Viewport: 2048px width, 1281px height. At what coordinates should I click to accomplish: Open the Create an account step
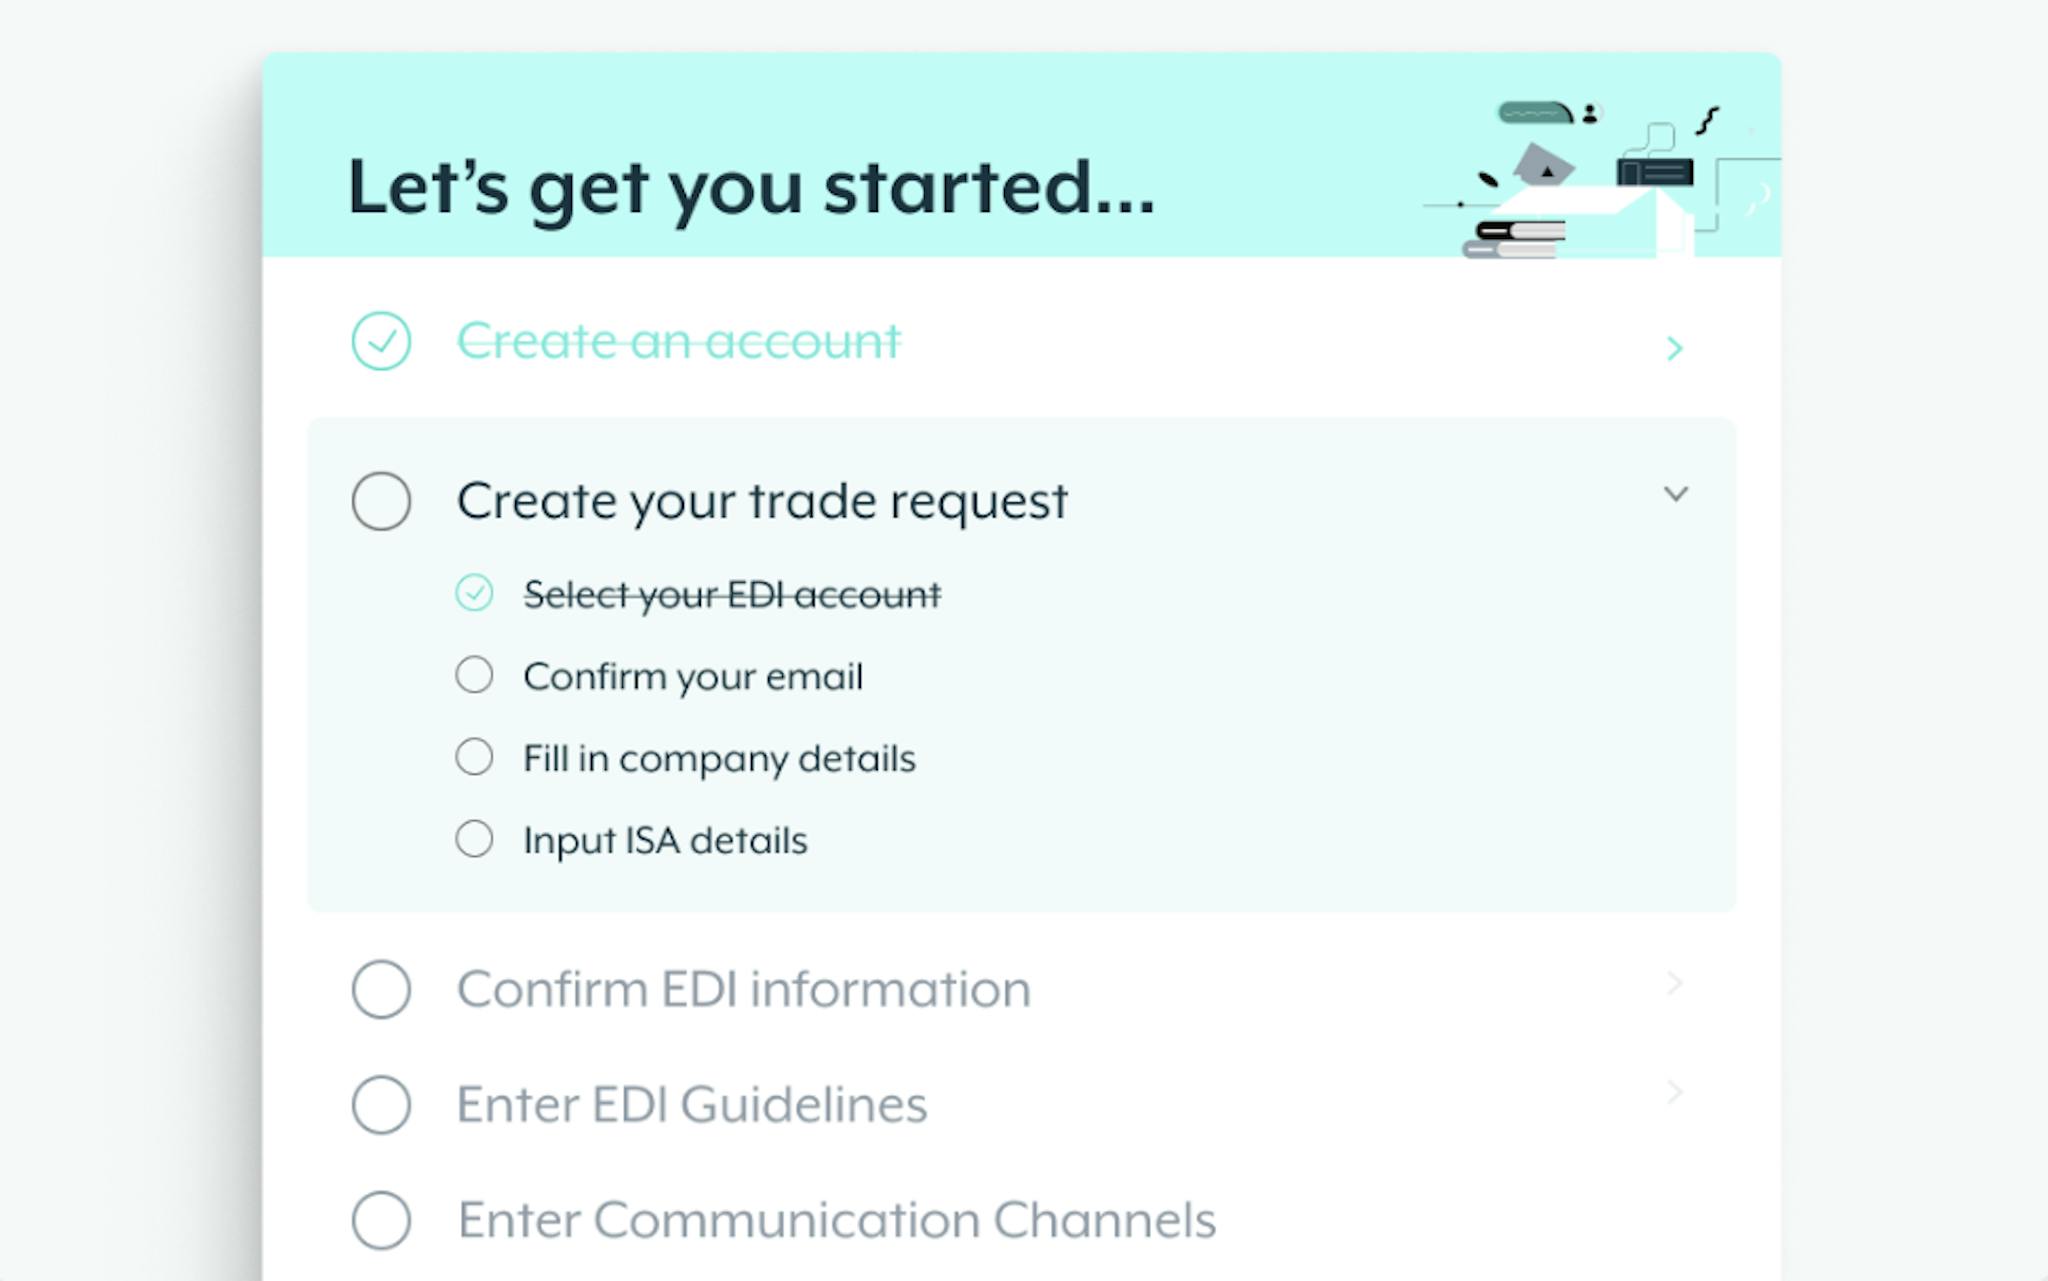coord(679,341)
